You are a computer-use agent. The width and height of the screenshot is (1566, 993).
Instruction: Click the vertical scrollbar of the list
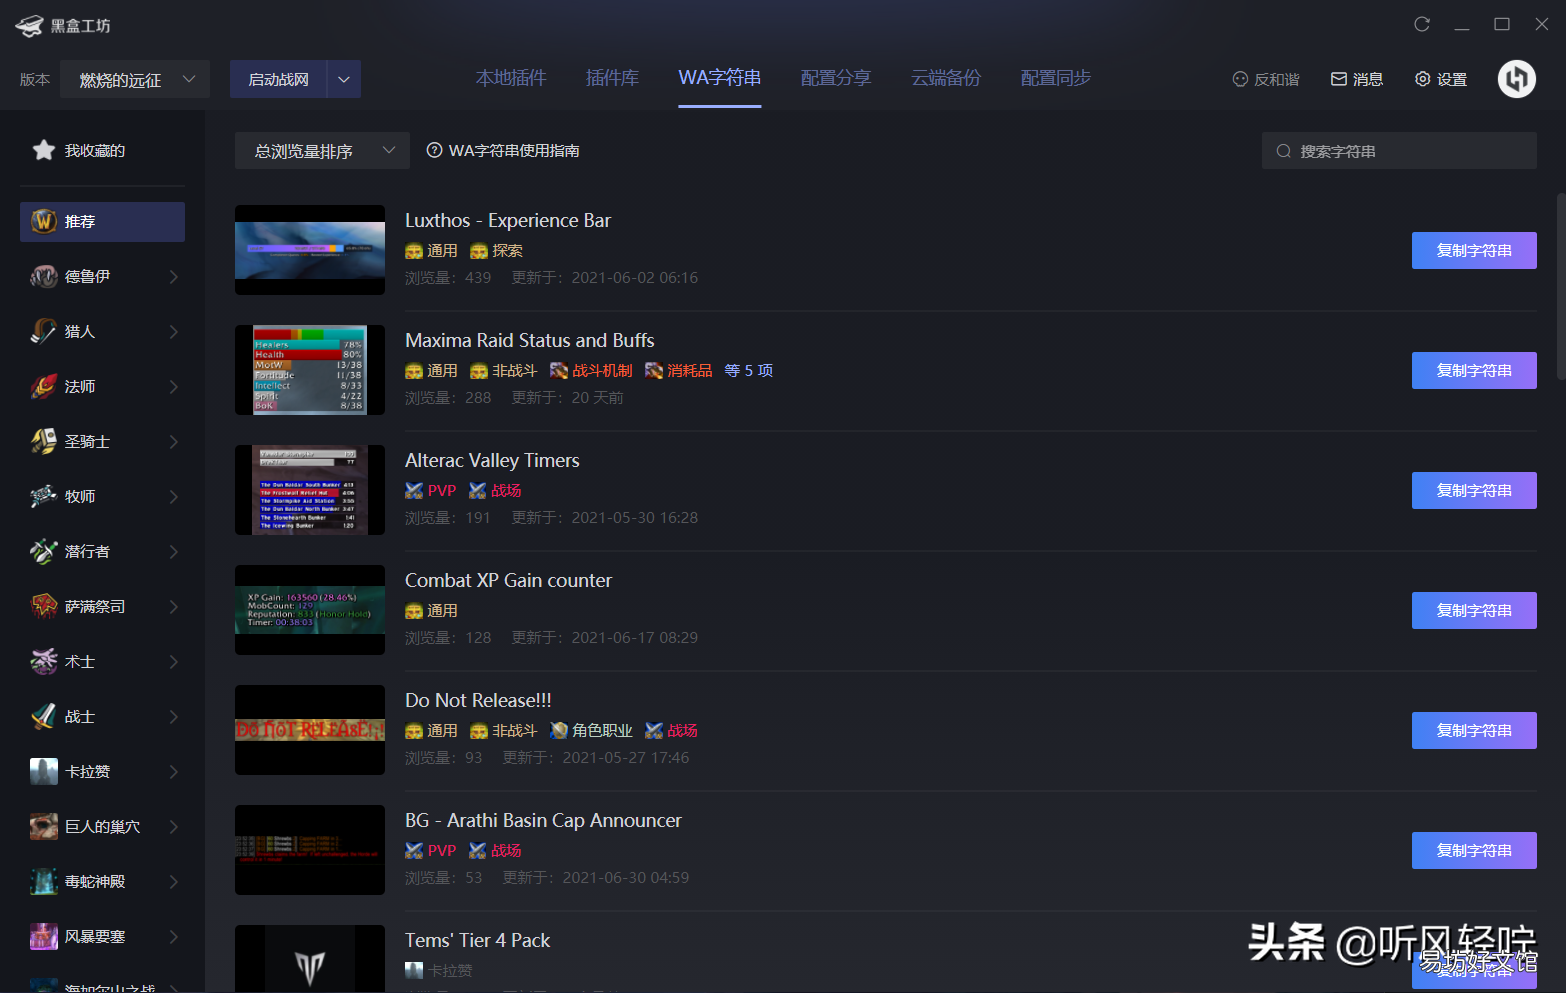[x=1560, y=287]
